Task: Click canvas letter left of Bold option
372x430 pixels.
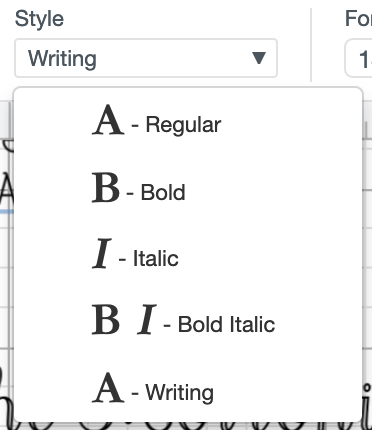Action: (7, 190)
